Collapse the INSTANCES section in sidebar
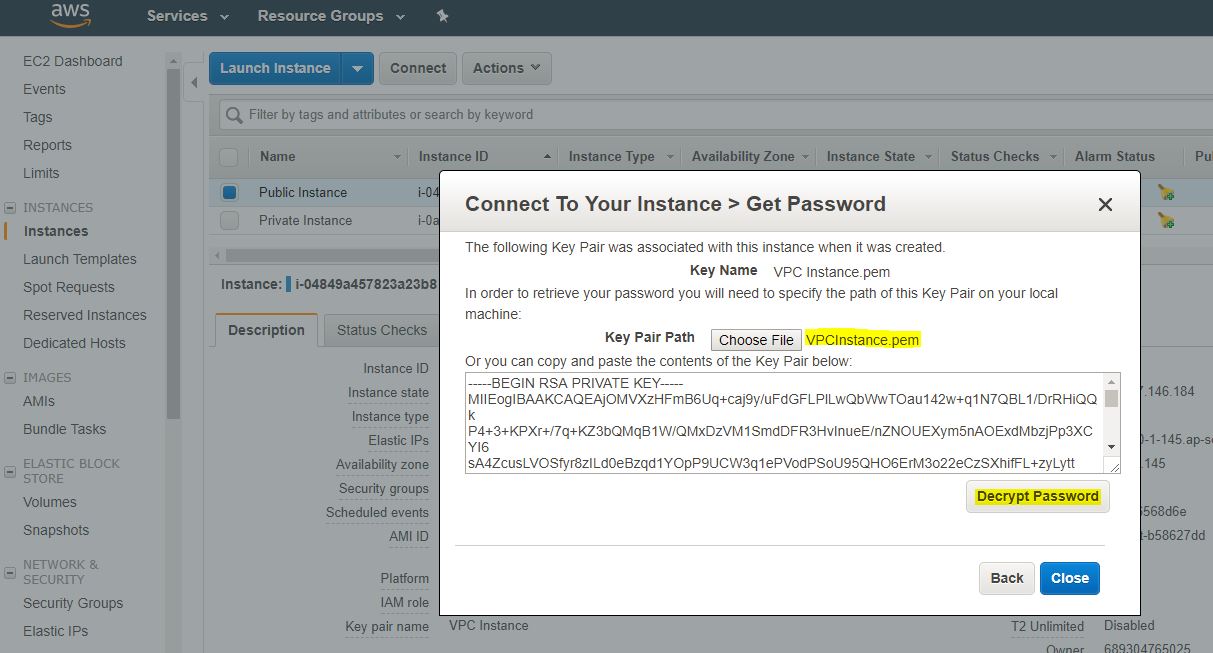 11,208
